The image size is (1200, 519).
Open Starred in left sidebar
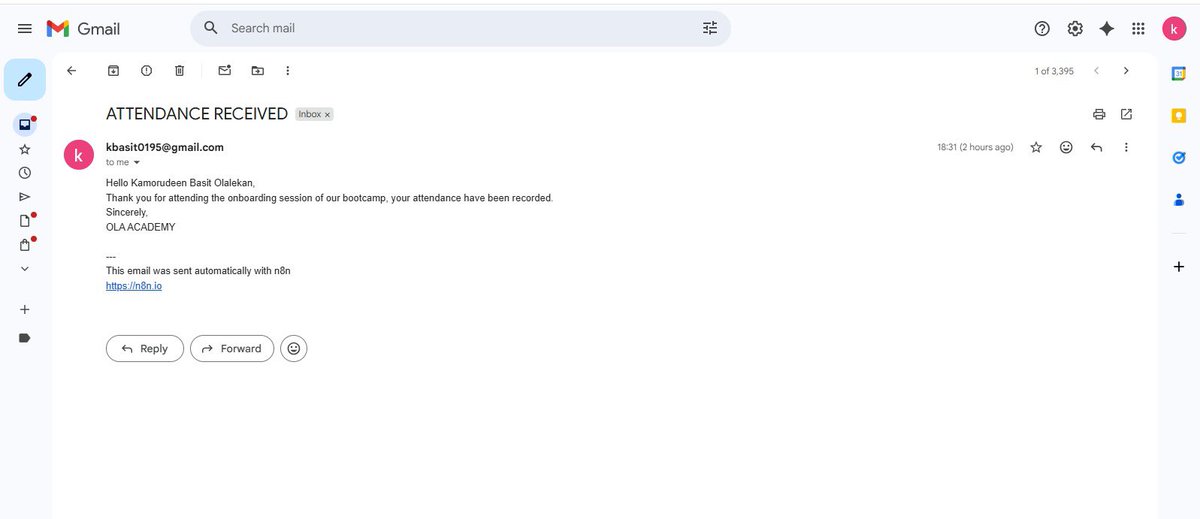coord(25,149)
